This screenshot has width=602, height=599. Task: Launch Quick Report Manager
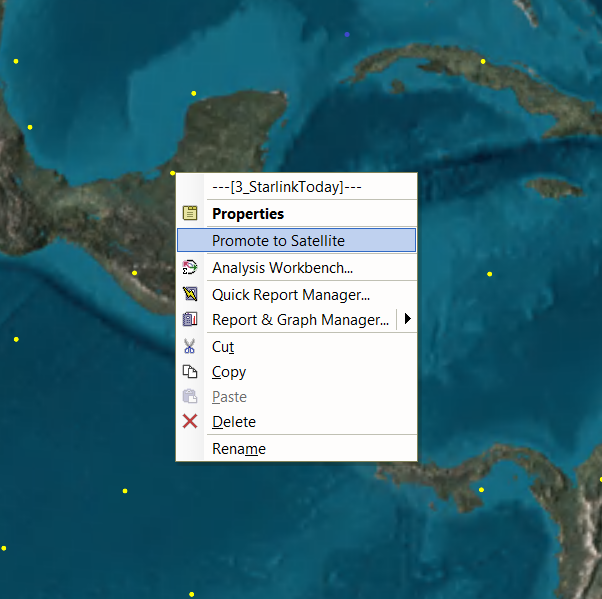(296, 295)
